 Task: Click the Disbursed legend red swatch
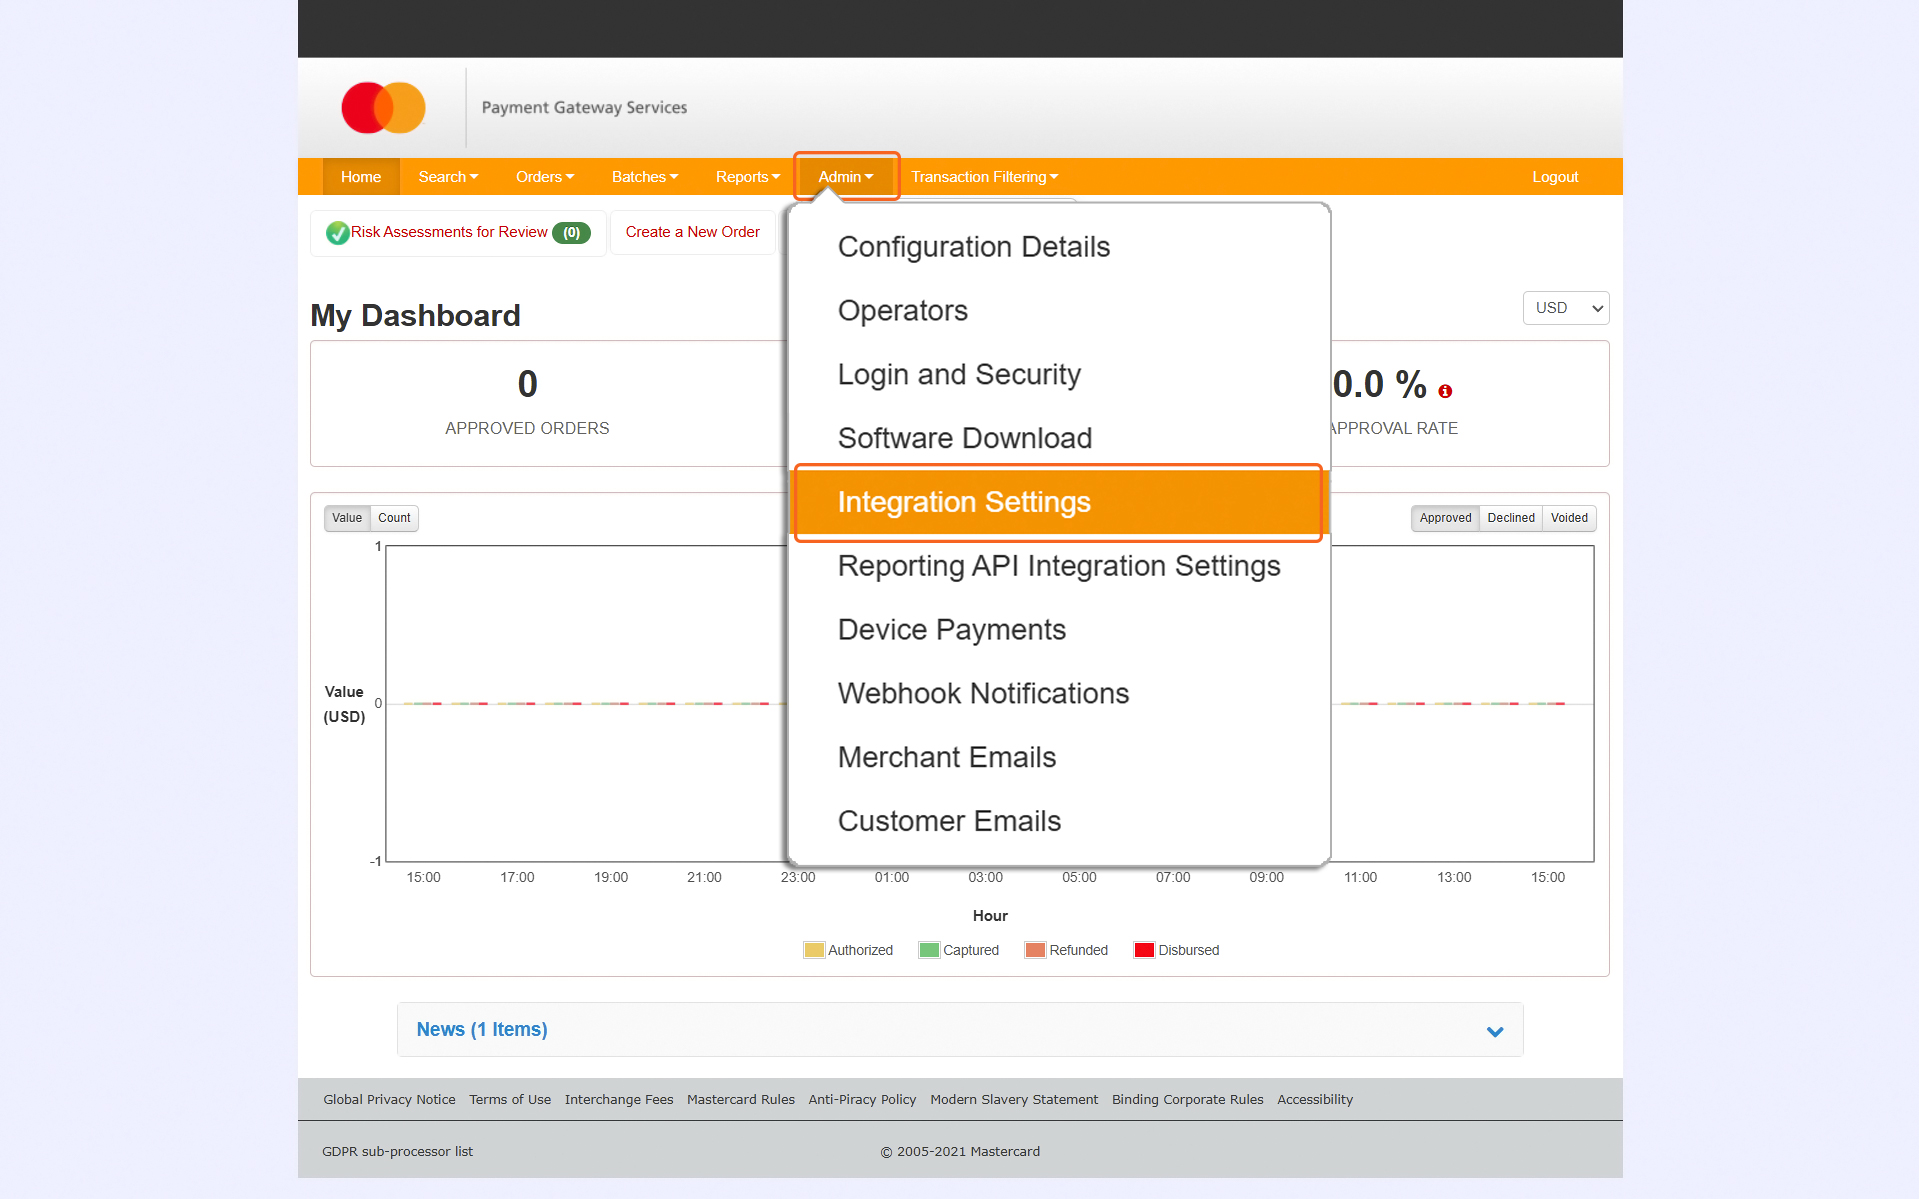pyautogui.click(x=1144, y=950)
